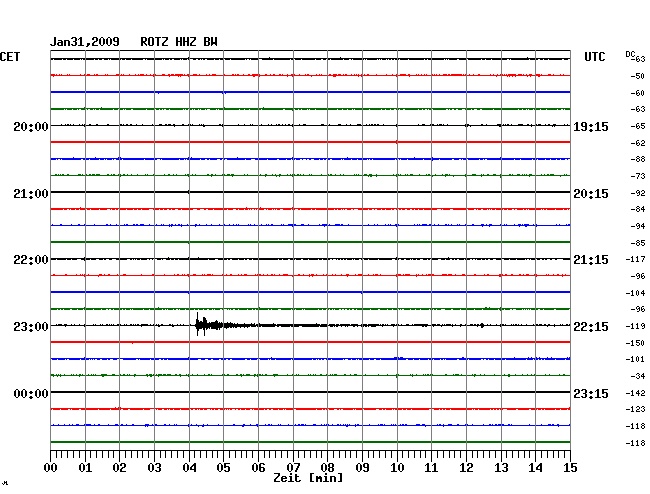650x494 pixels.
Task: Click the 21:00 CET time label
Action: [x=31, y=194]
